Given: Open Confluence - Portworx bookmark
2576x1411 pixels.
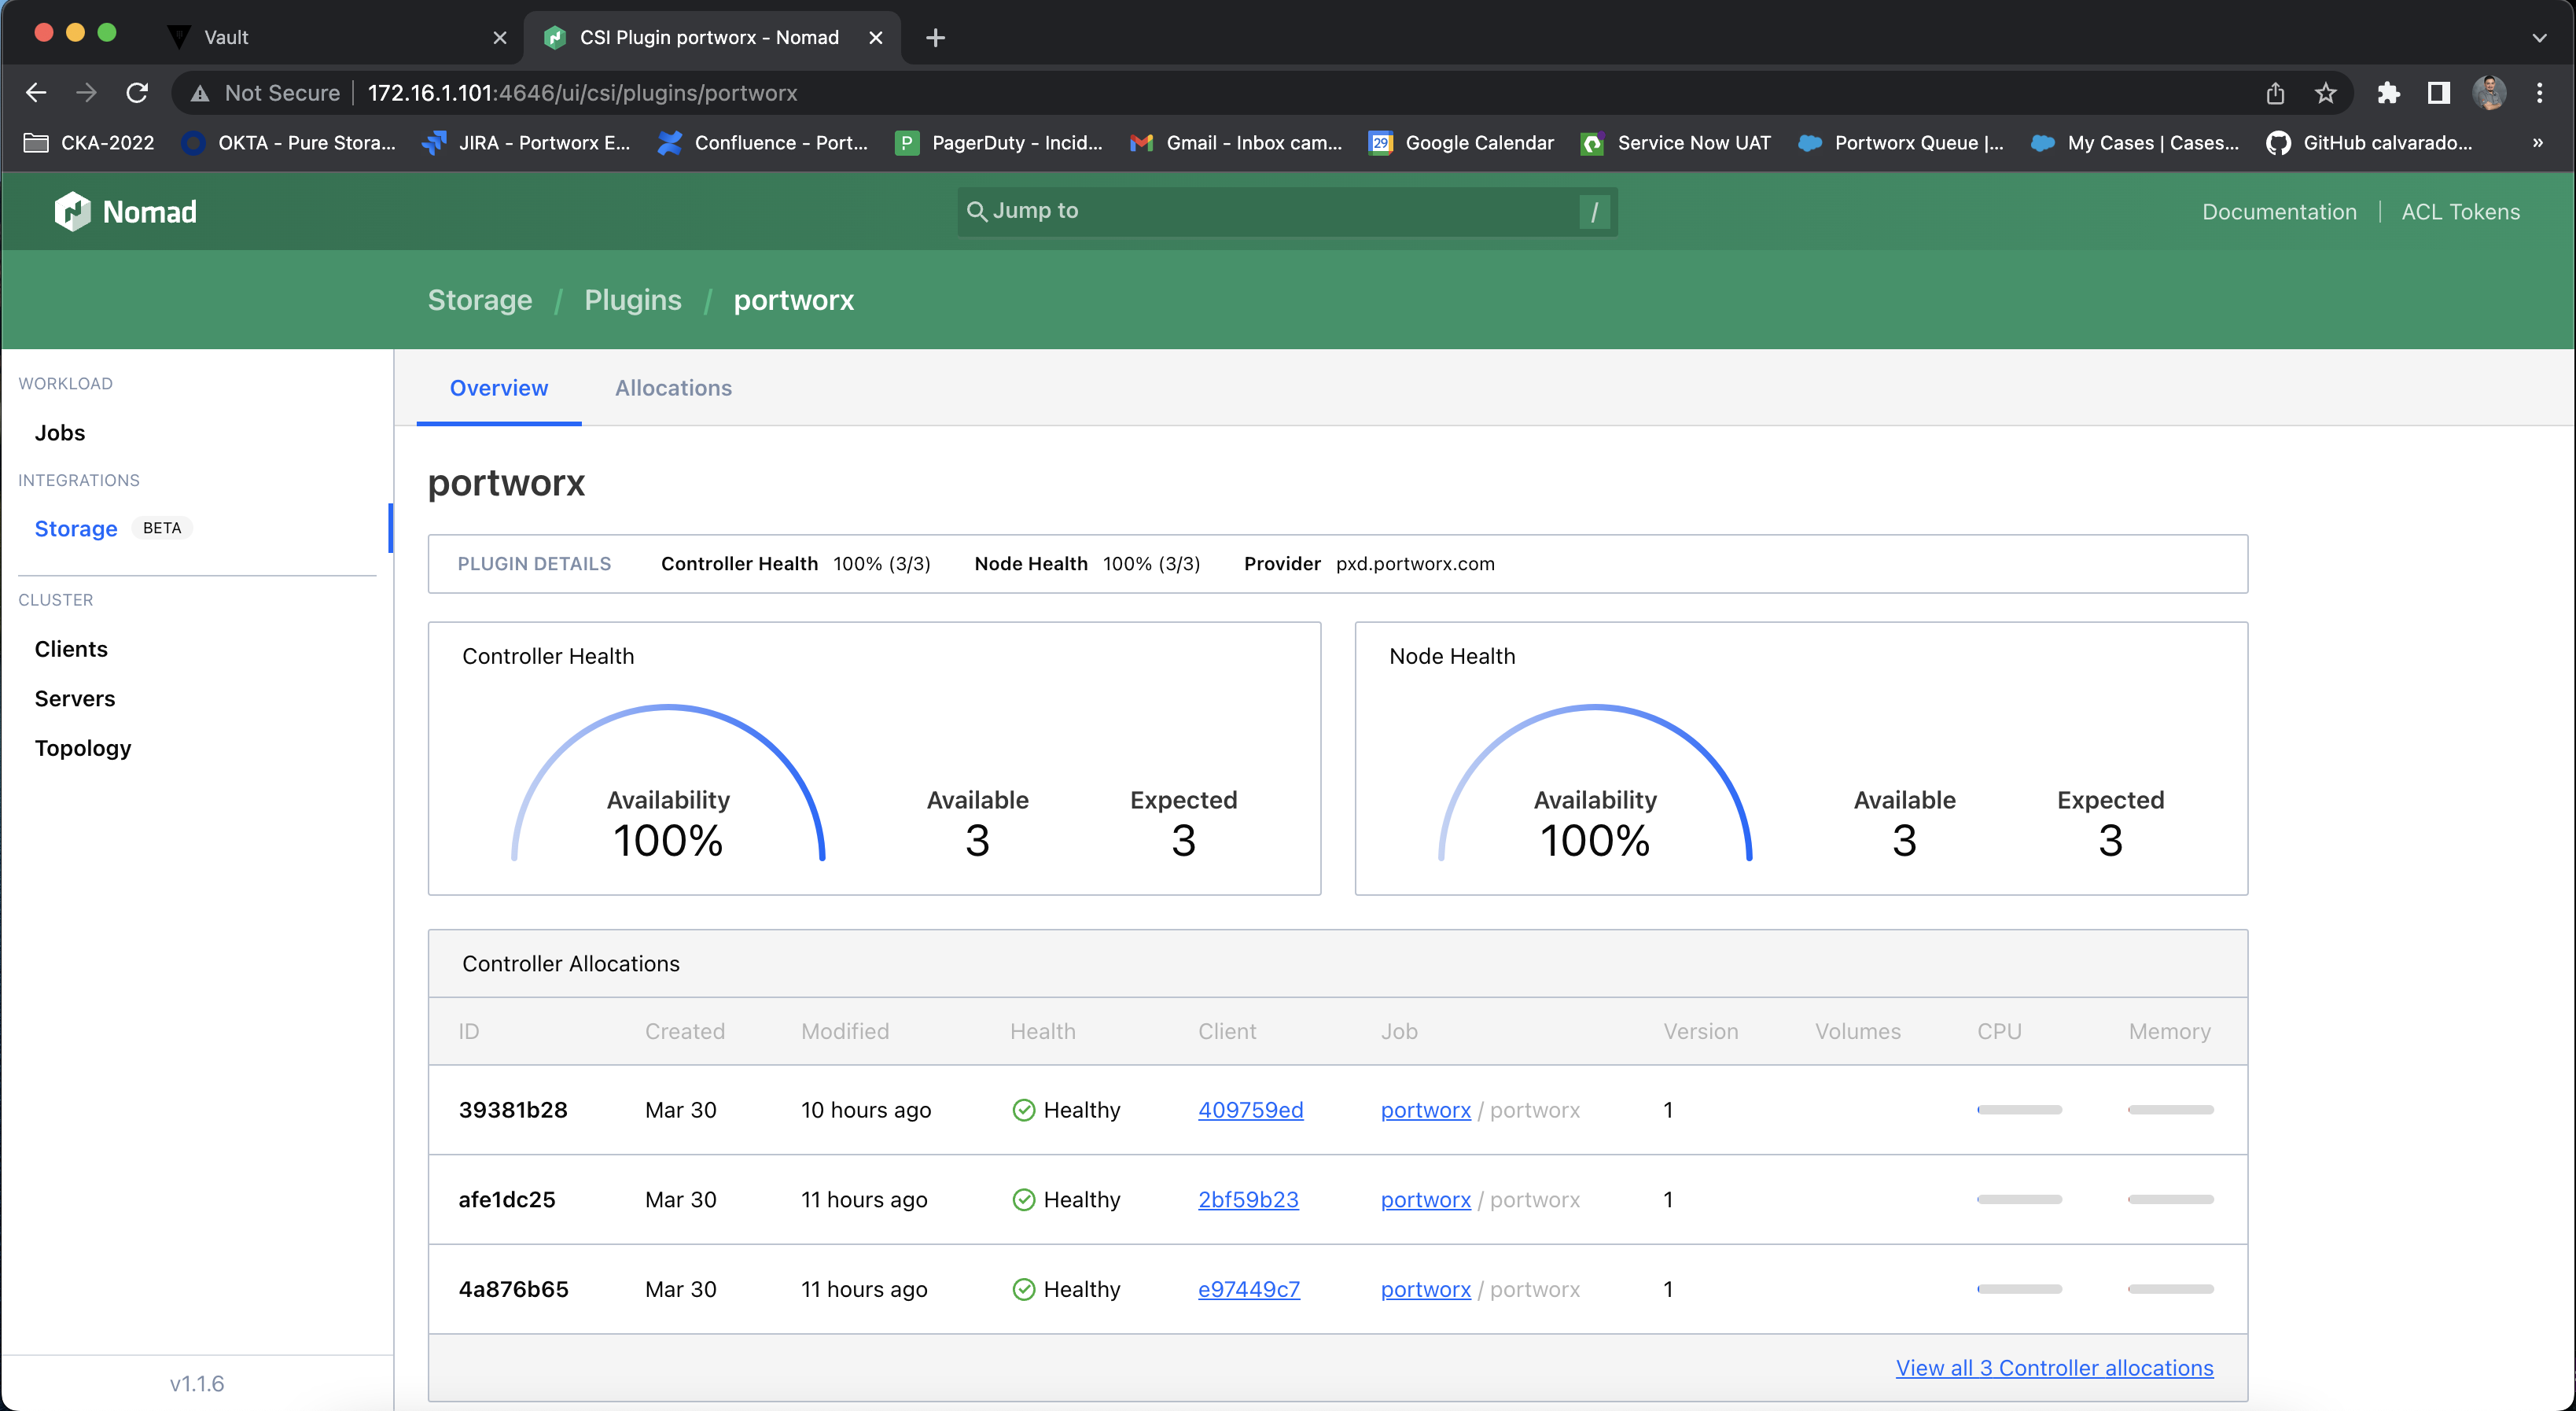Looking at the screenshot, I should click(x=763, y=143).
